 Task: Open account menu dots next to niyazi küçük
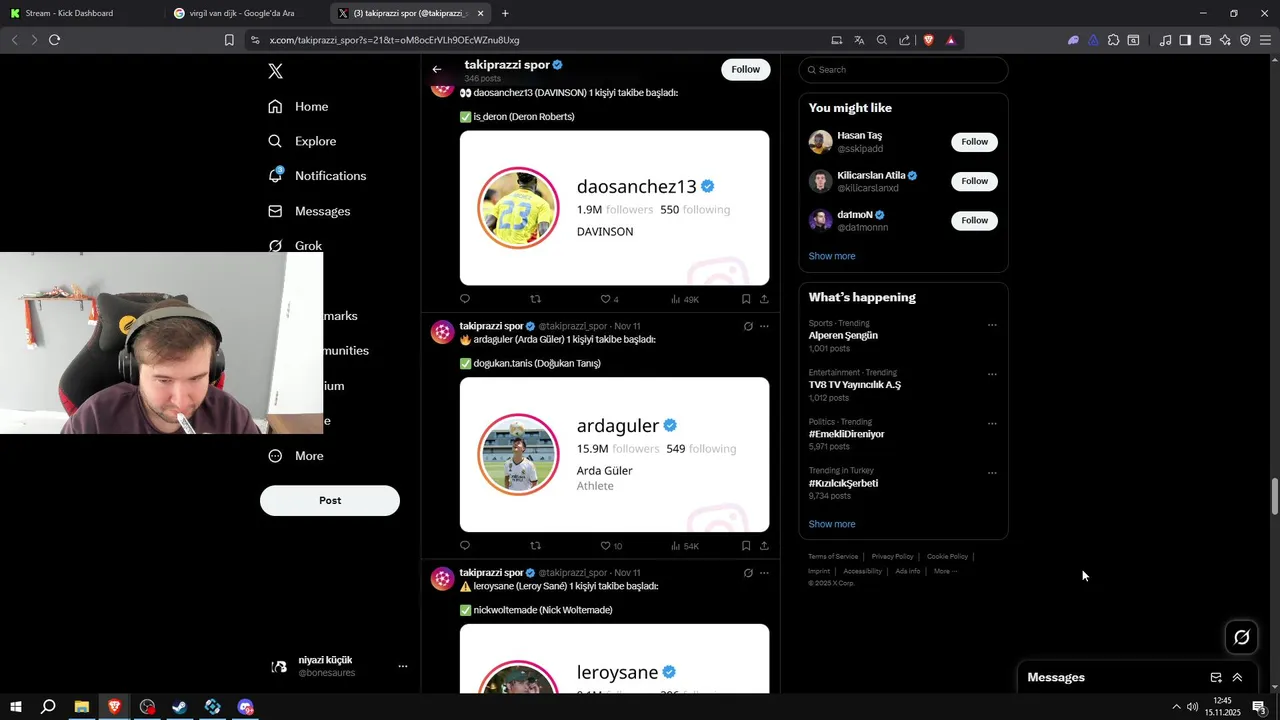403,666
